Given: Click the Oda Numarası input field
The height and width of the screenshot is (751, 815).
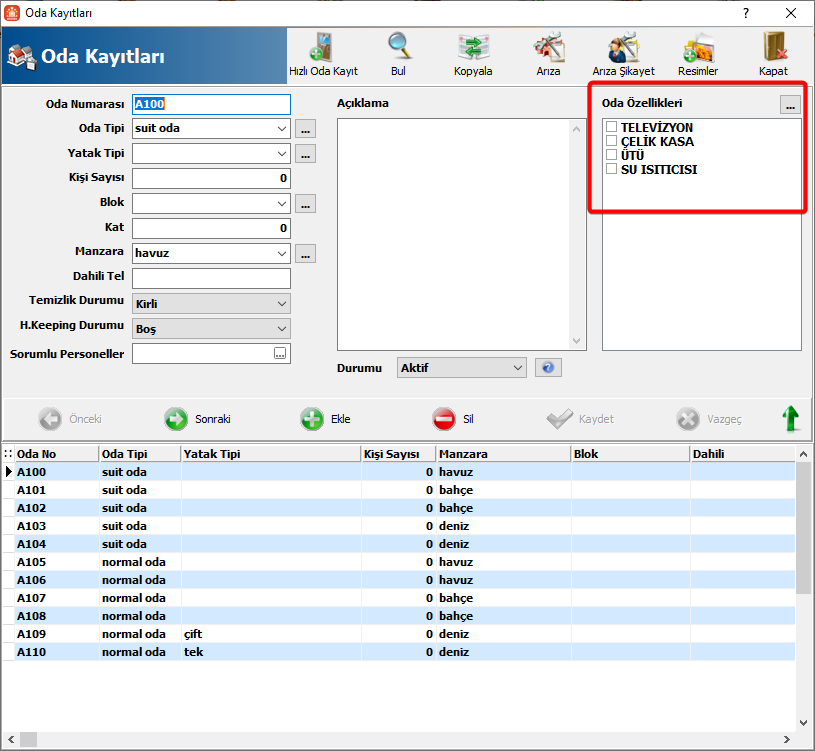Looking at the screenshot, I should [211, 104].
